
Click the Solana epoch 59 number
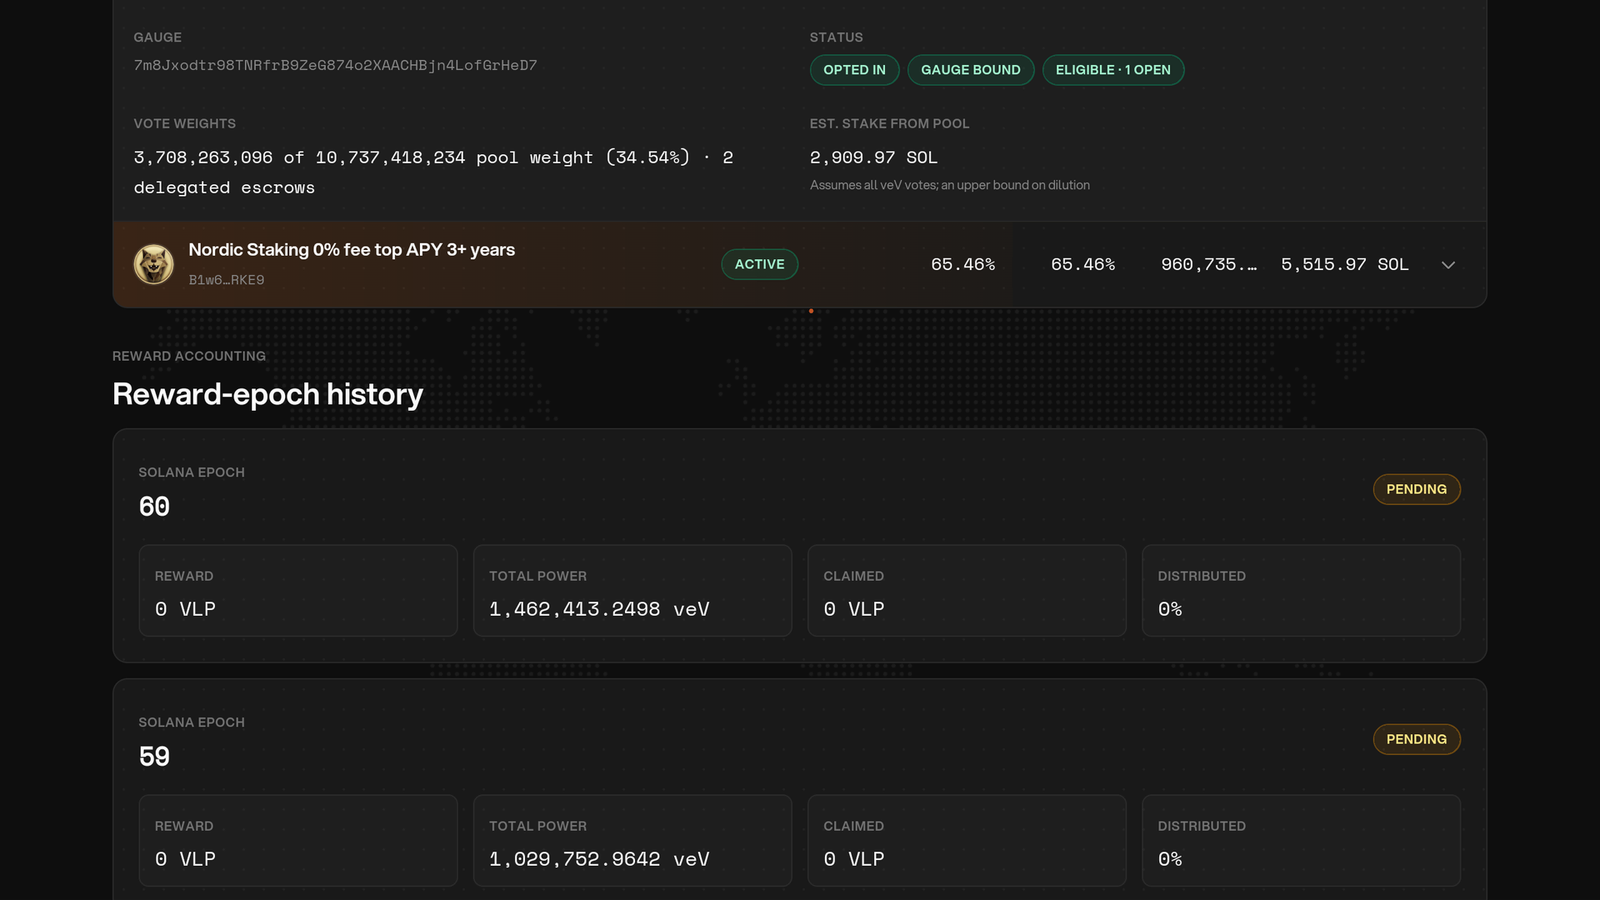(x=154, y=757)
